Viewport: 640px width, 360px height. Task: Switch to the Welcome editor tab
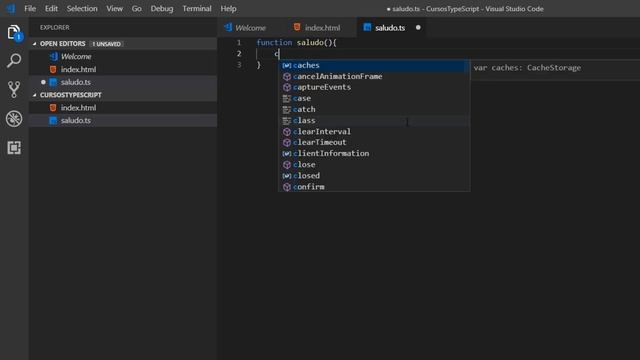pos(251,28)
